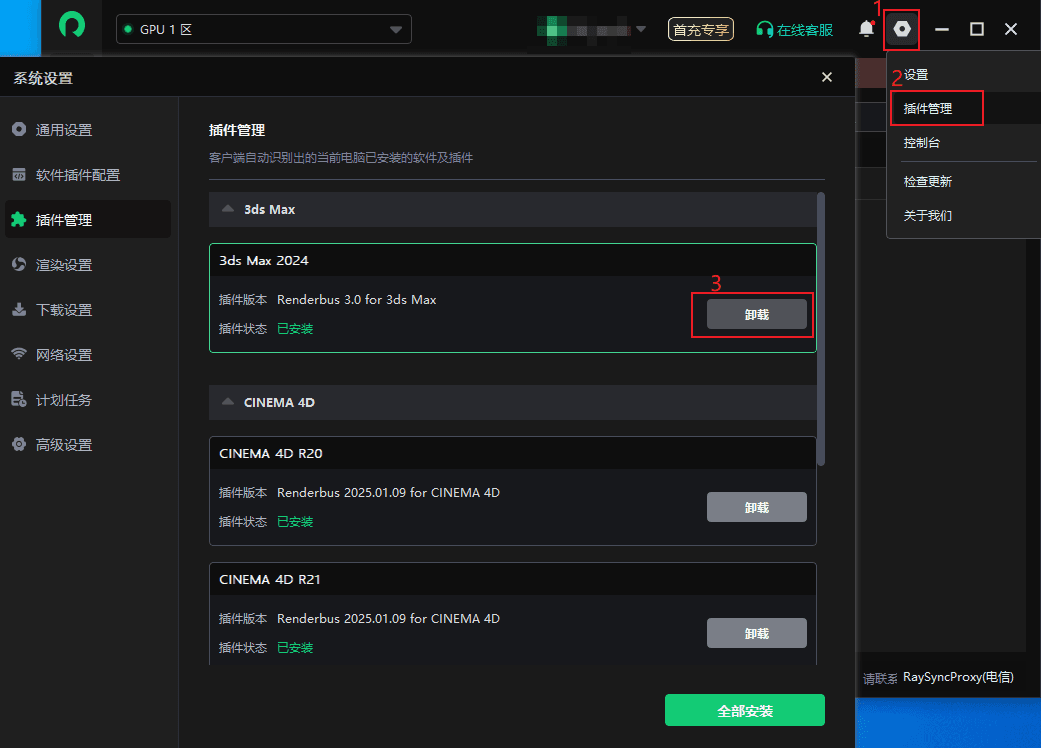Open the hexagon settings gear menu
This screenshot has height=748, width=1041.
(x=902, y=29)
